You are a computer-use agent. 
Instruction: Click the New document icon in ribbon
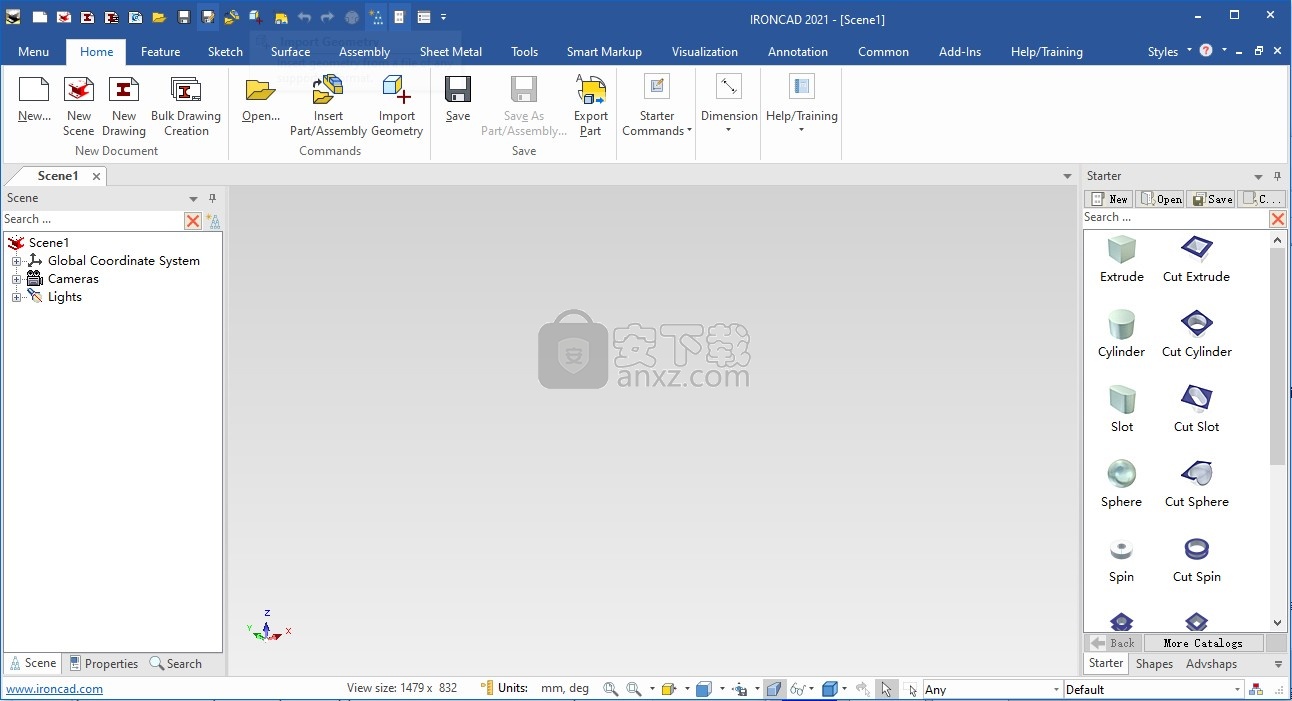[34, 90]
